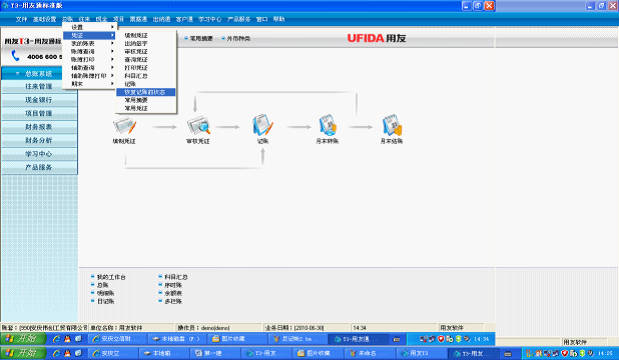Expand the 账簿查询 submenu
This screenshot has width=619, height=361.
click(89, 51)
